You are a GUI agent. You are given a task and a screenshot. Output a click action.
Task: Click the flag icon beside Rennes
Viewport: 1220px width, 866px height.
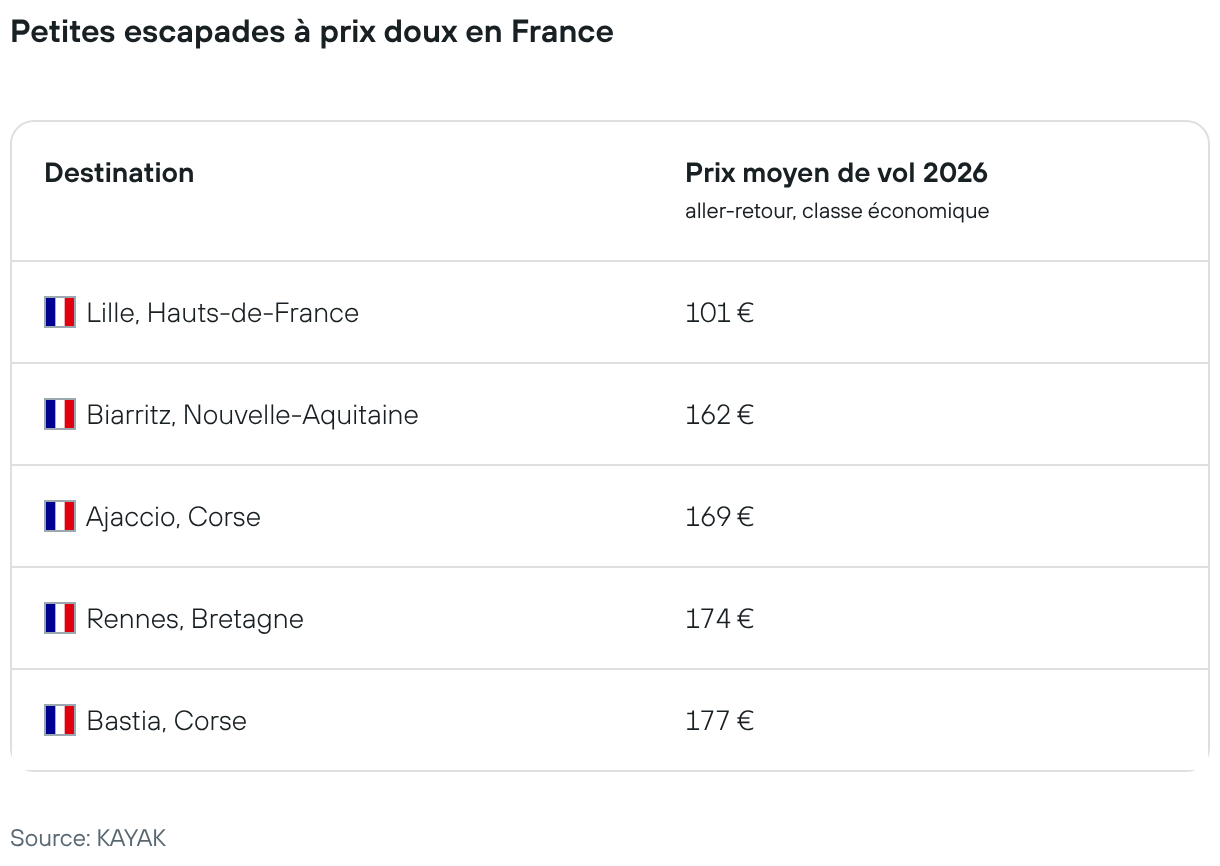[60, 618]
